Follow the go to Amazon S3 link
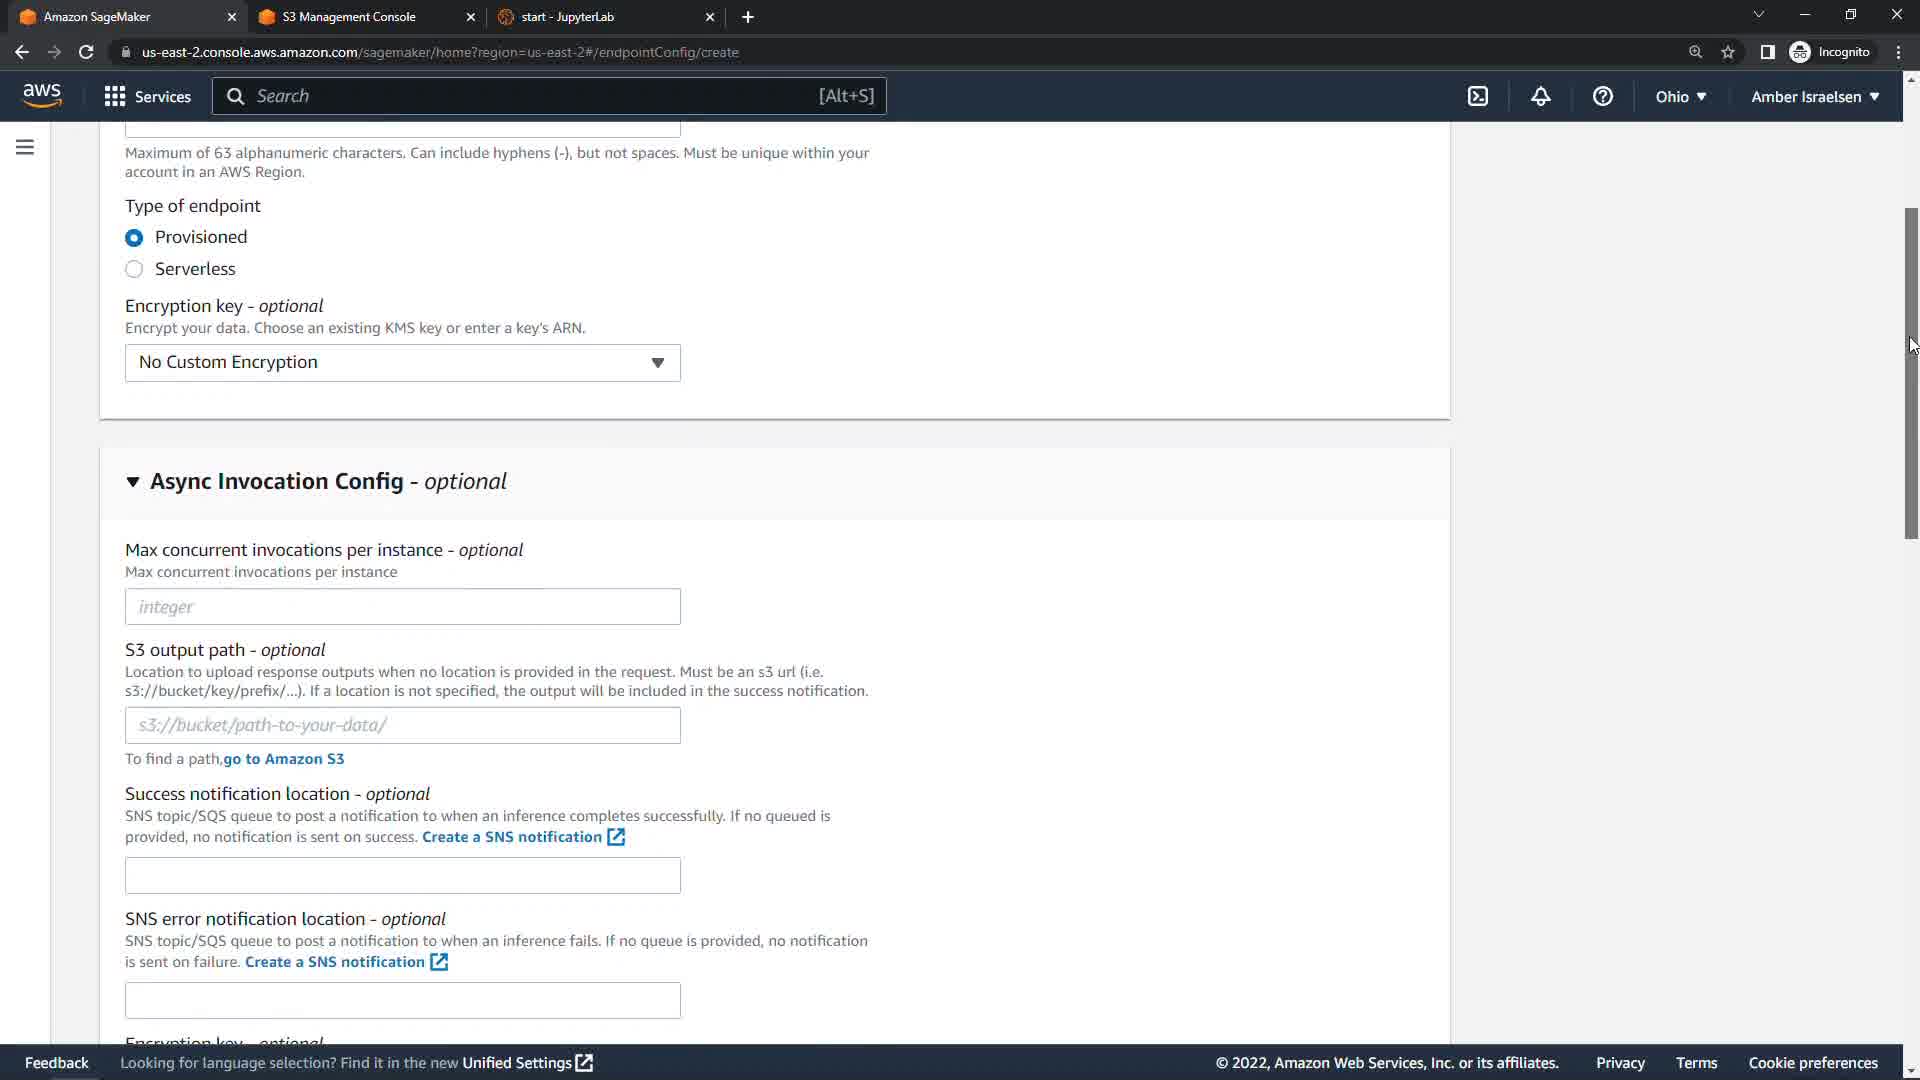The width and height of the screenshot is (1920, 1080). pyautogui.click(x=283, y=759)
